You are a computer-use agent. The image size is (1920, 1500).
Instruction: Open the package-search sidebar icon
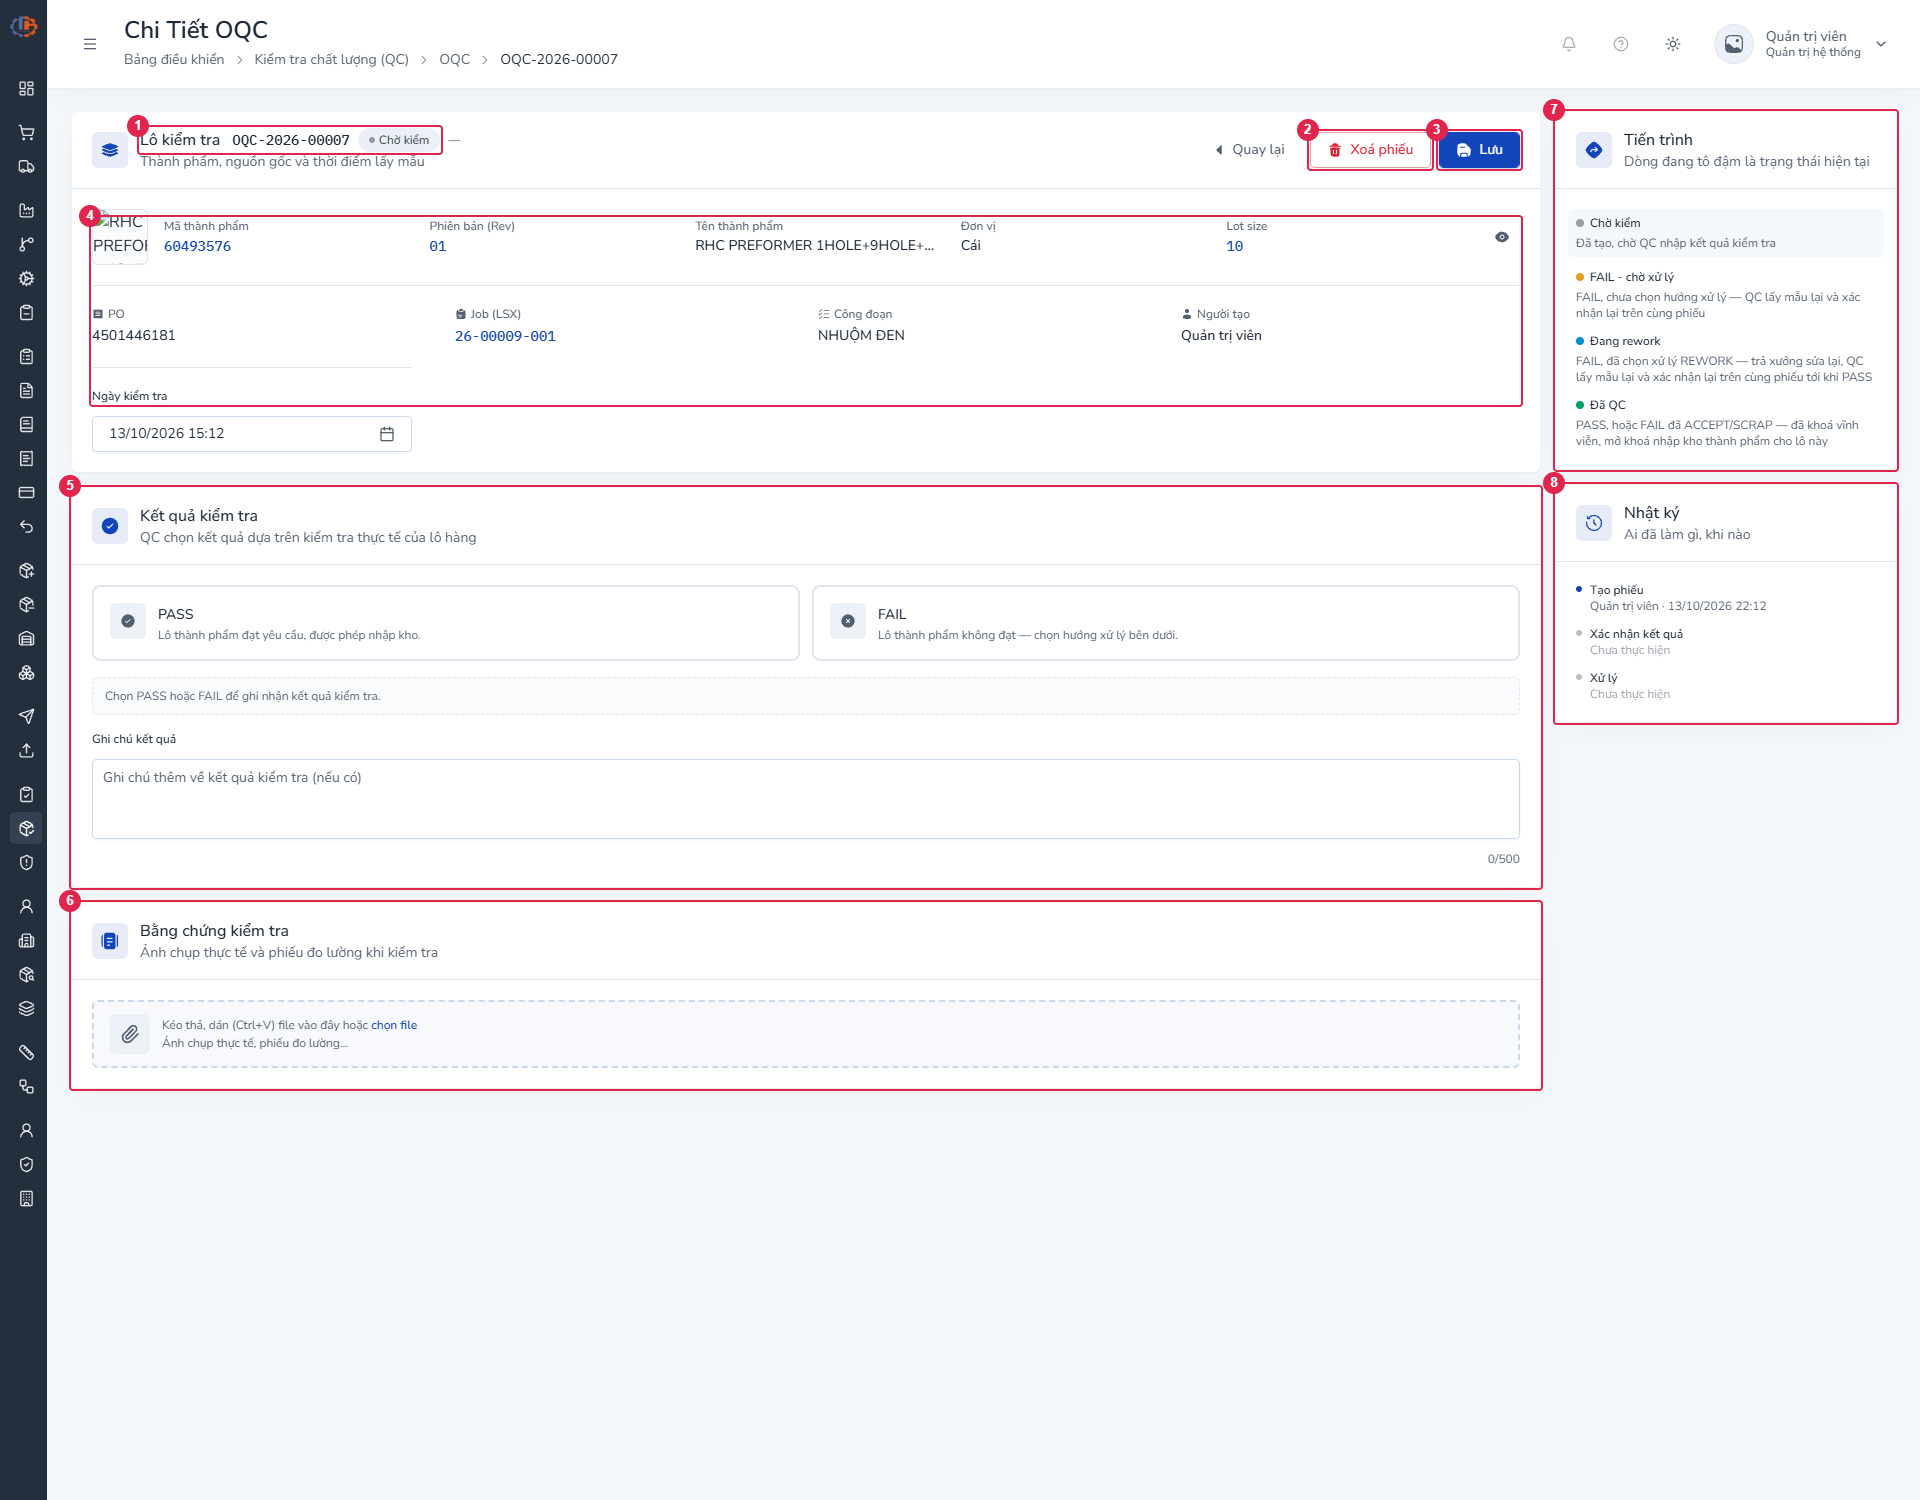[27, 974]
